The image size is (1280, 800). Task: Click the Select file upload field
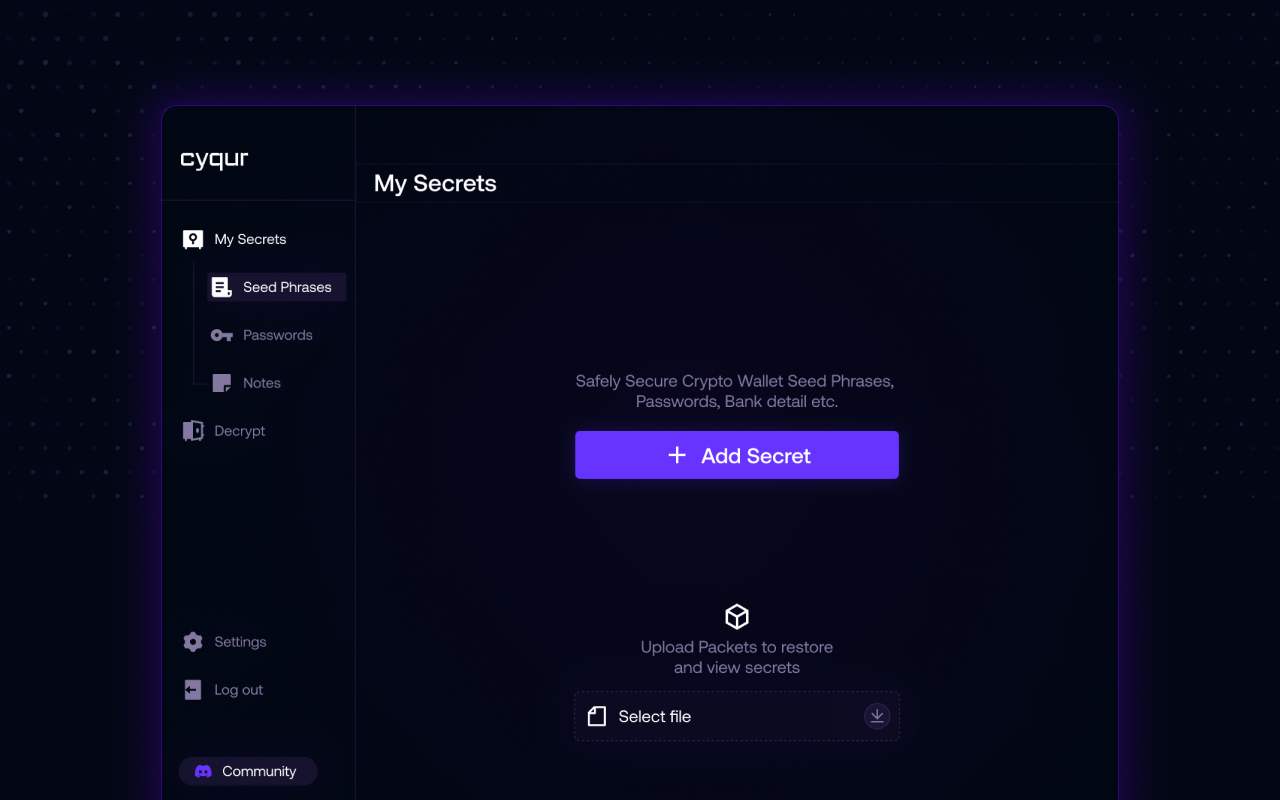pos(736,716)
